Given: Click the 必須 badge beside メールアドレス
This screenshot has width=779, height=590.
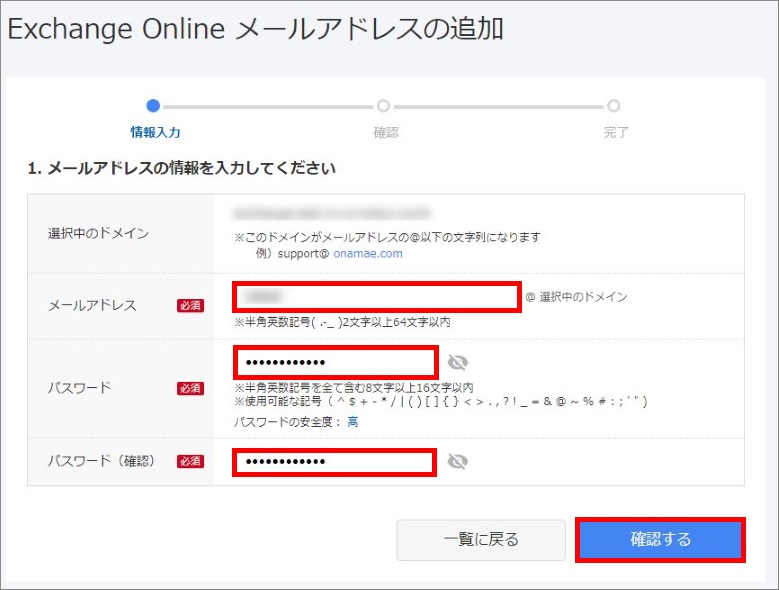Looking at the screenshot, I should (190, 305).
